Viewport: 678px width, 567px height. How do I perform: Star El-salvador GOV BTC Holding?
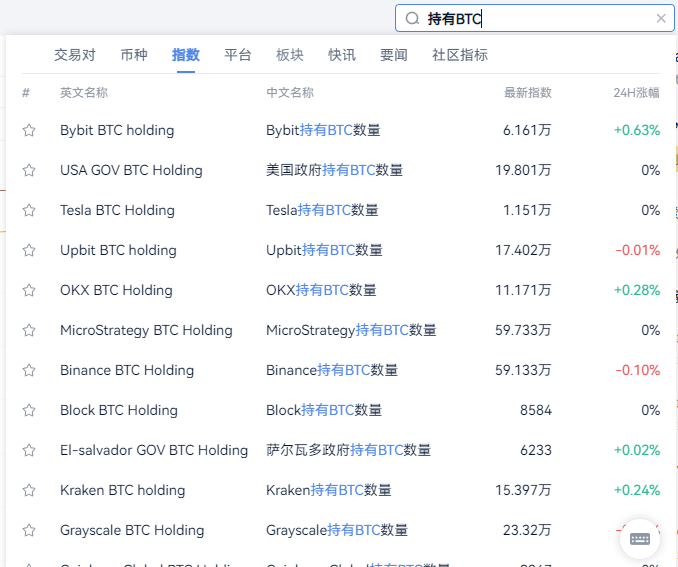[29, 450]
